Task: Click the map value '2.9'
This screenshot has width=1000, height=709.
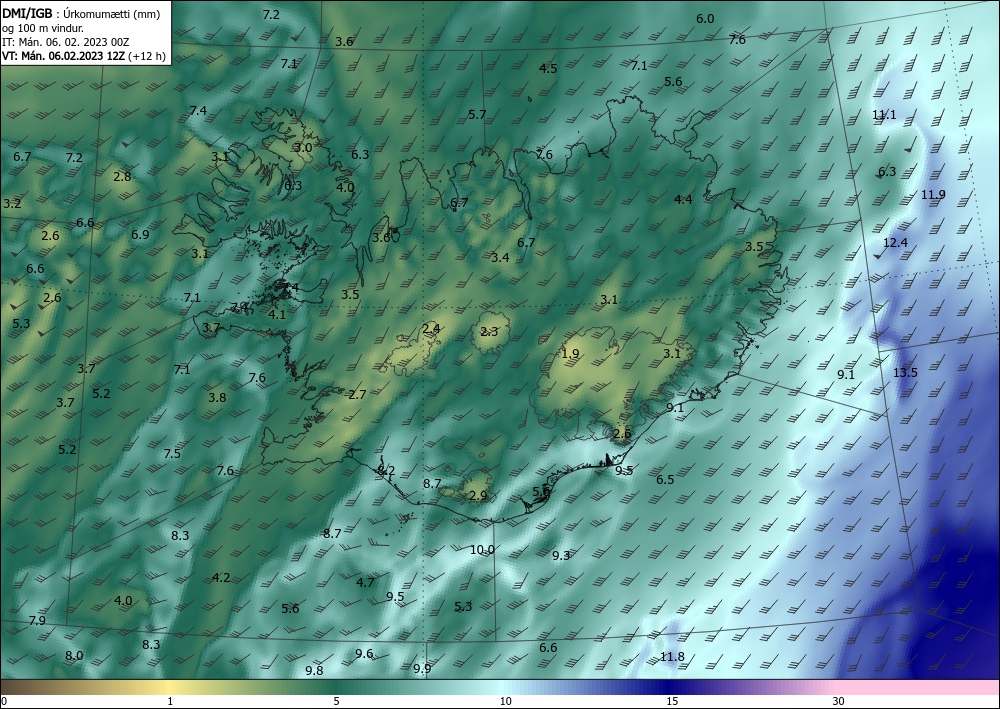Action: [x=478, y=495]
